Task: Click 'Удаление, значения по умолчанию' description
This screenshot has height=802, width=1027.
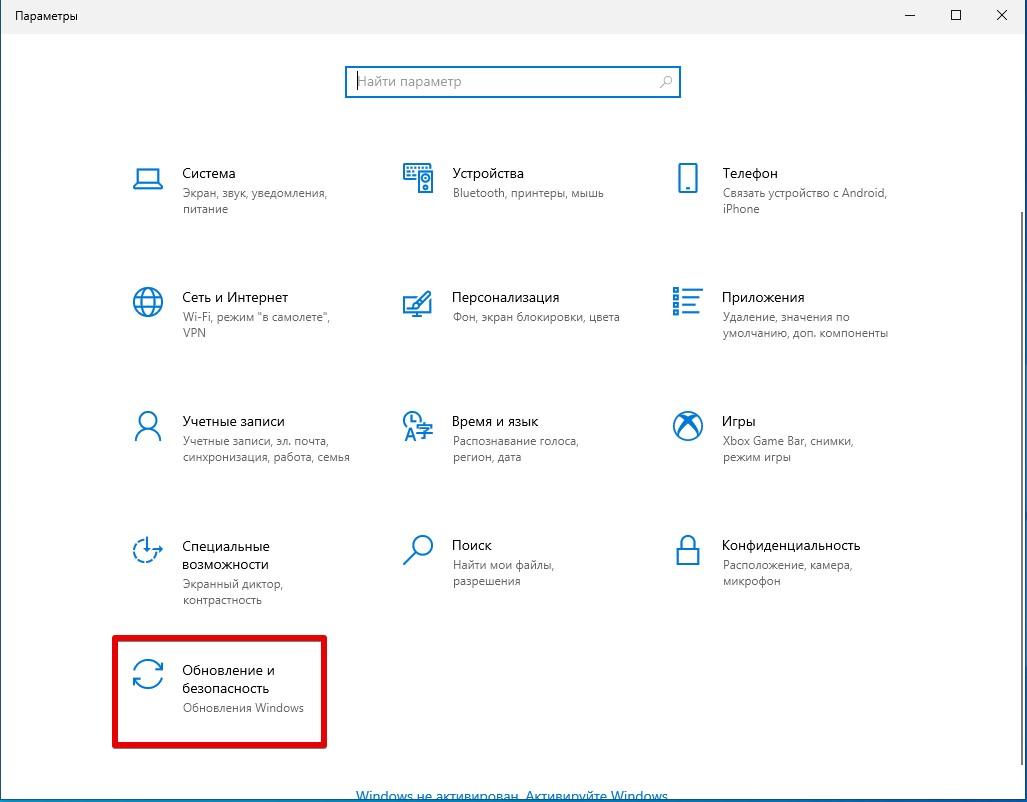Action: pos(805,325)
